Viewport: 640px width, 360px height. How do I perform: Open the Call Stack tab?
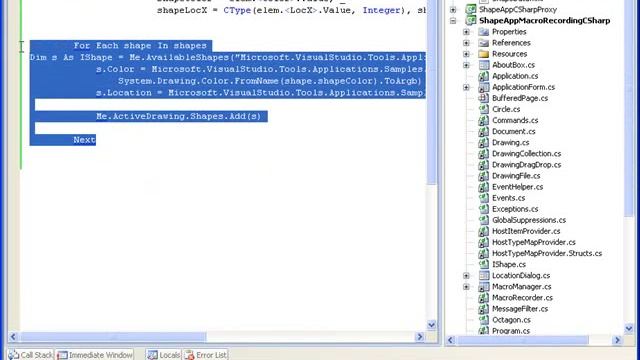coord(31,355)
